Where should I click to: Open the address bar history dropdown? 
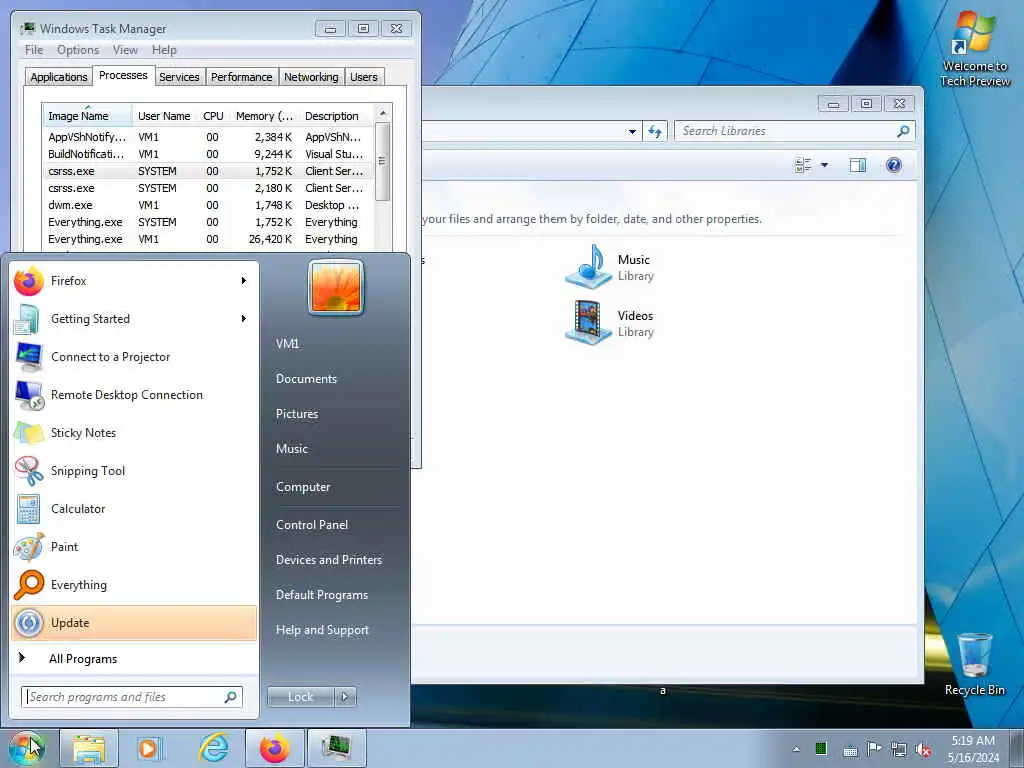632,131
